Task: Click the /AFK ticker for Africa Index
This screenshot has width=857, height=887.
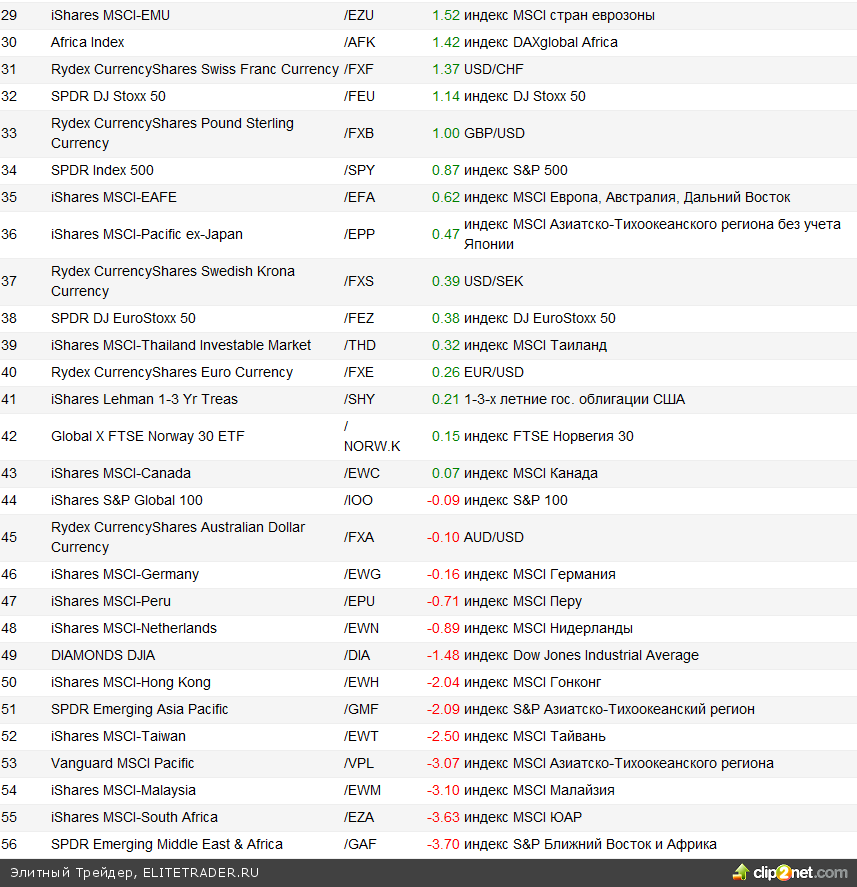Action: click(x=360, y=43)
